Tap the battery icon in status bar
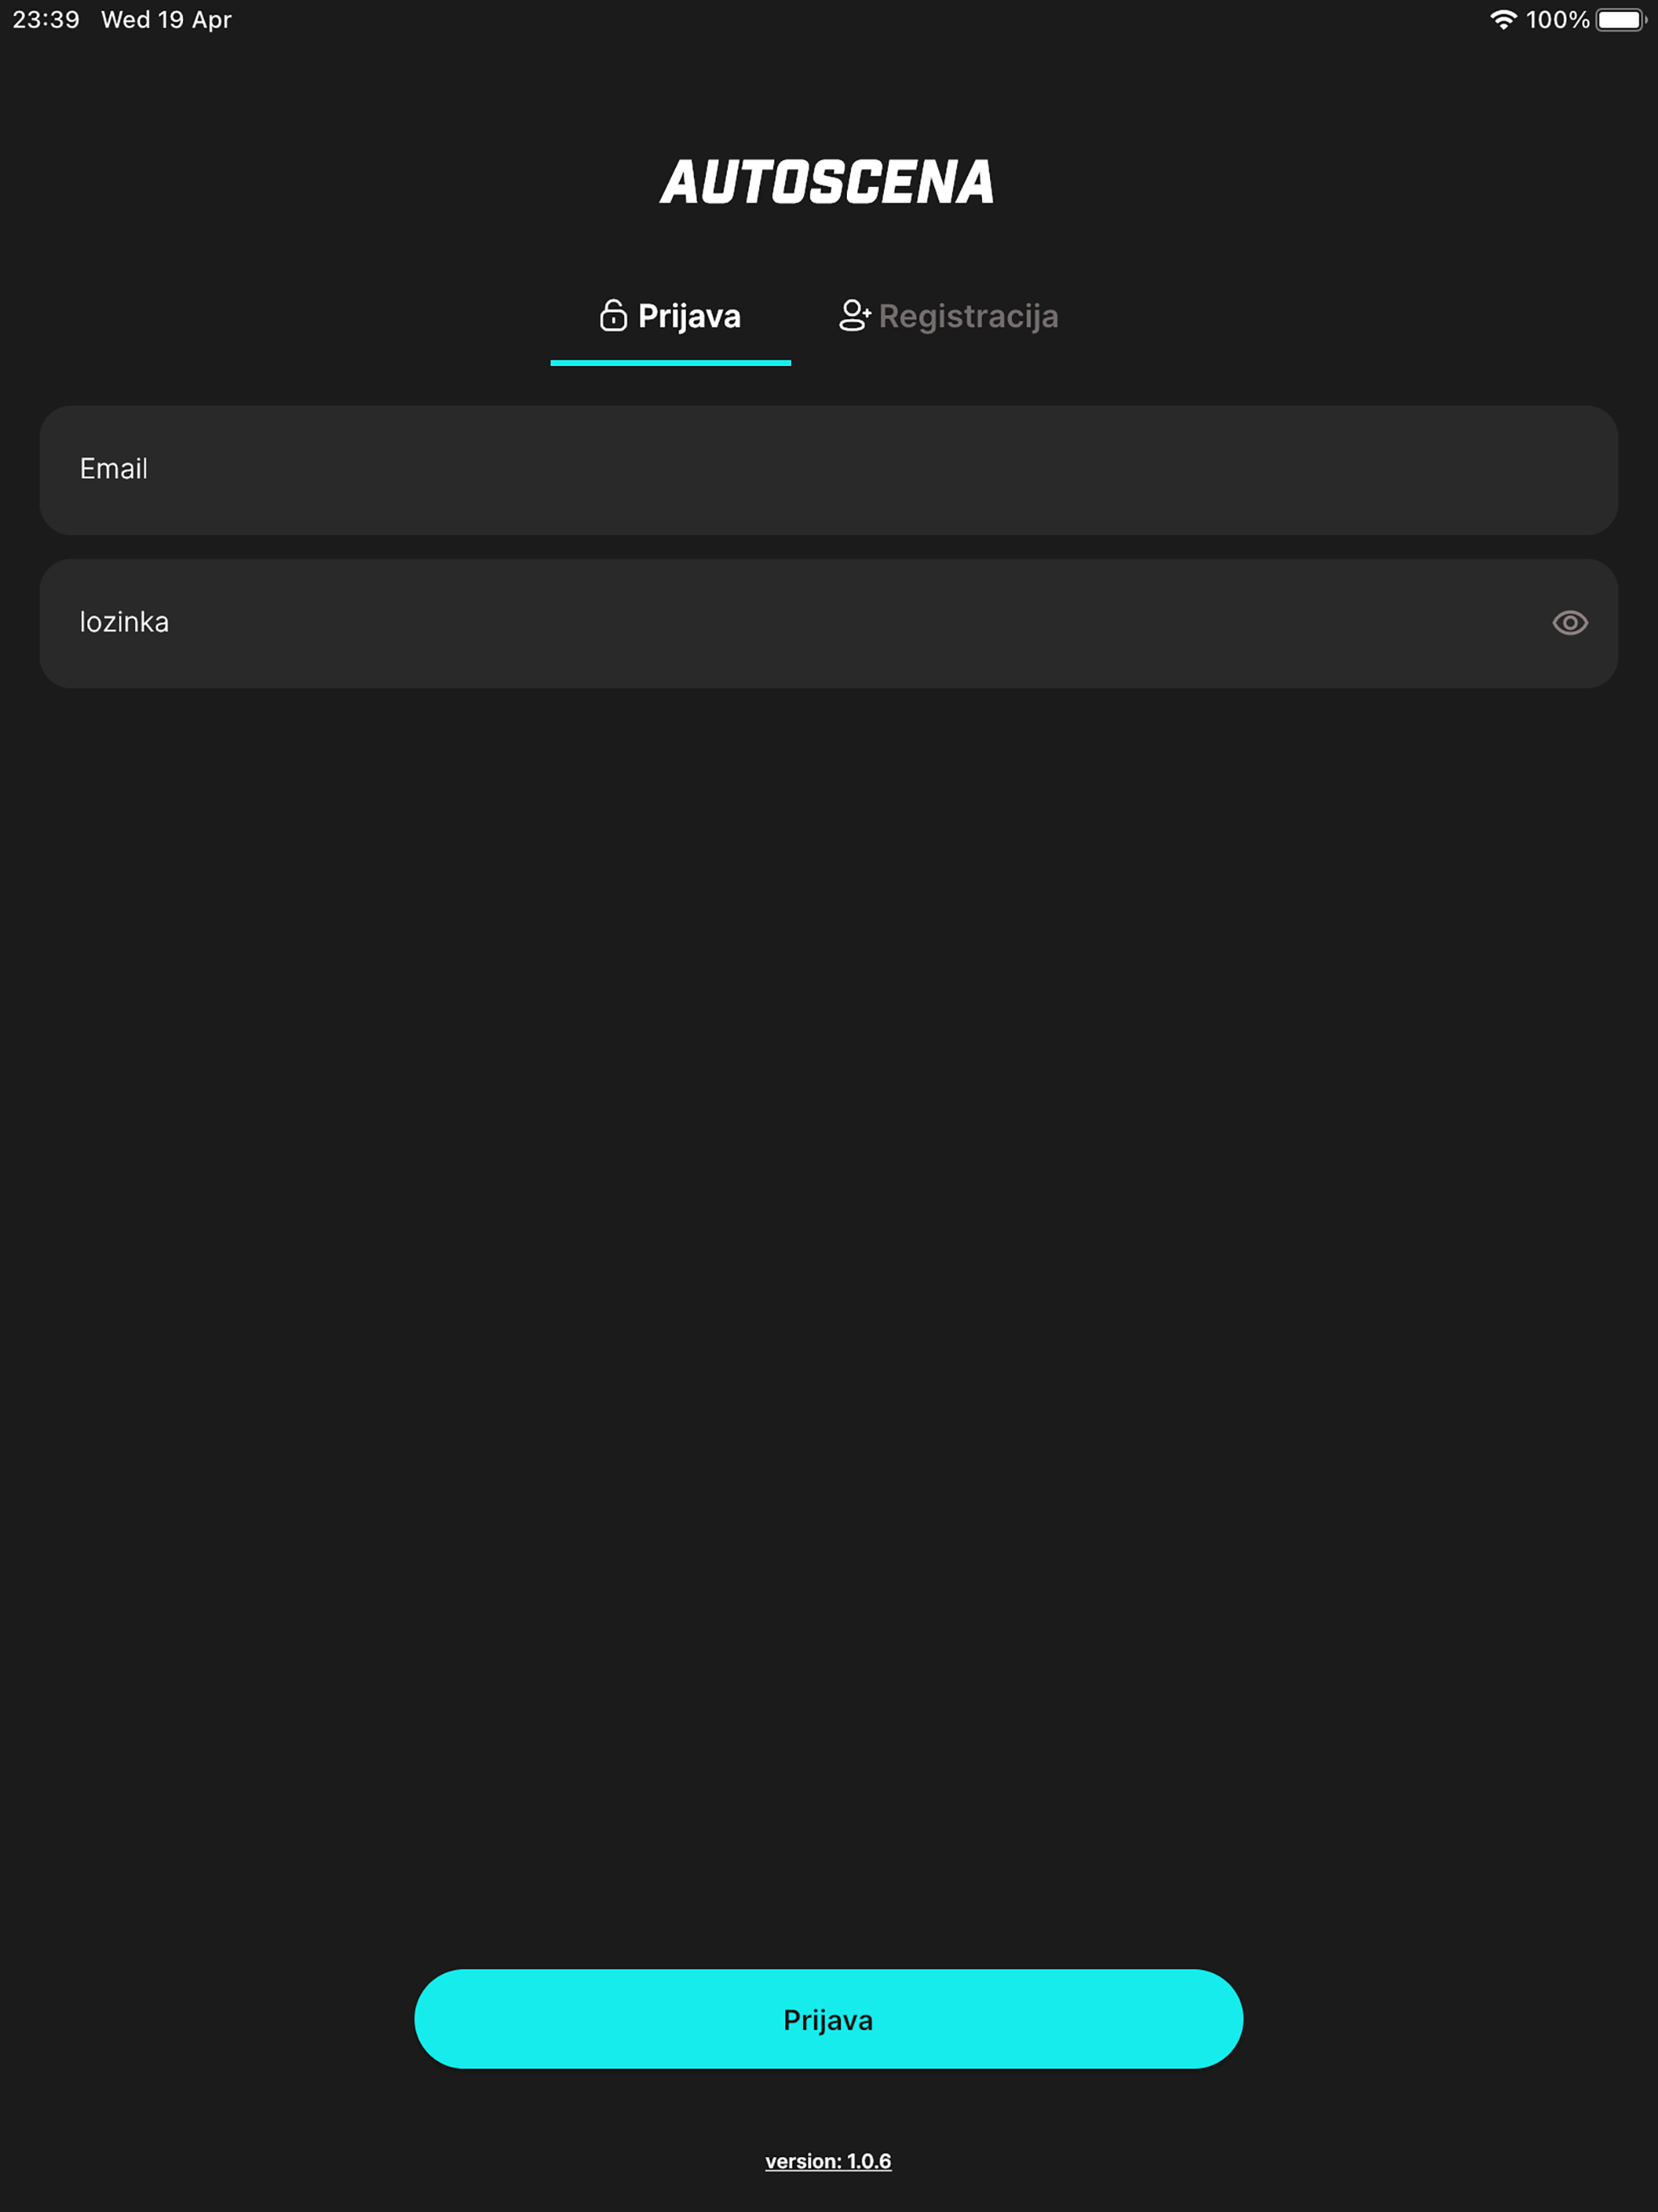 coord(1621,20)
